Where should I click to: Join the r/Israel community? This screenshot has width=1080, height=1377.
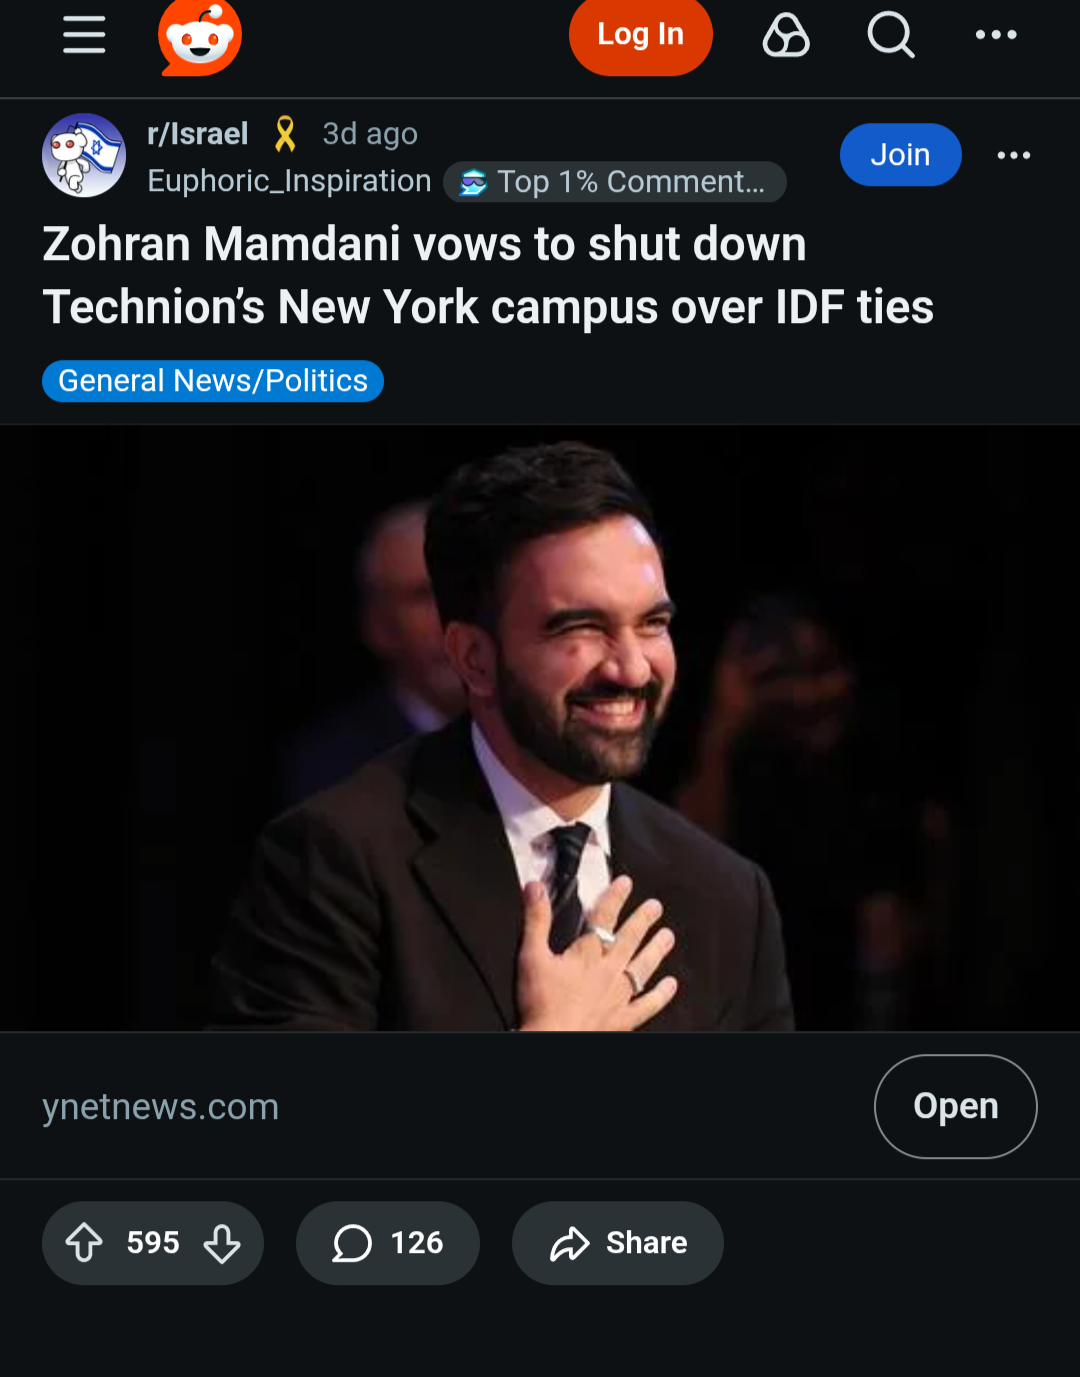pos(900,155)
